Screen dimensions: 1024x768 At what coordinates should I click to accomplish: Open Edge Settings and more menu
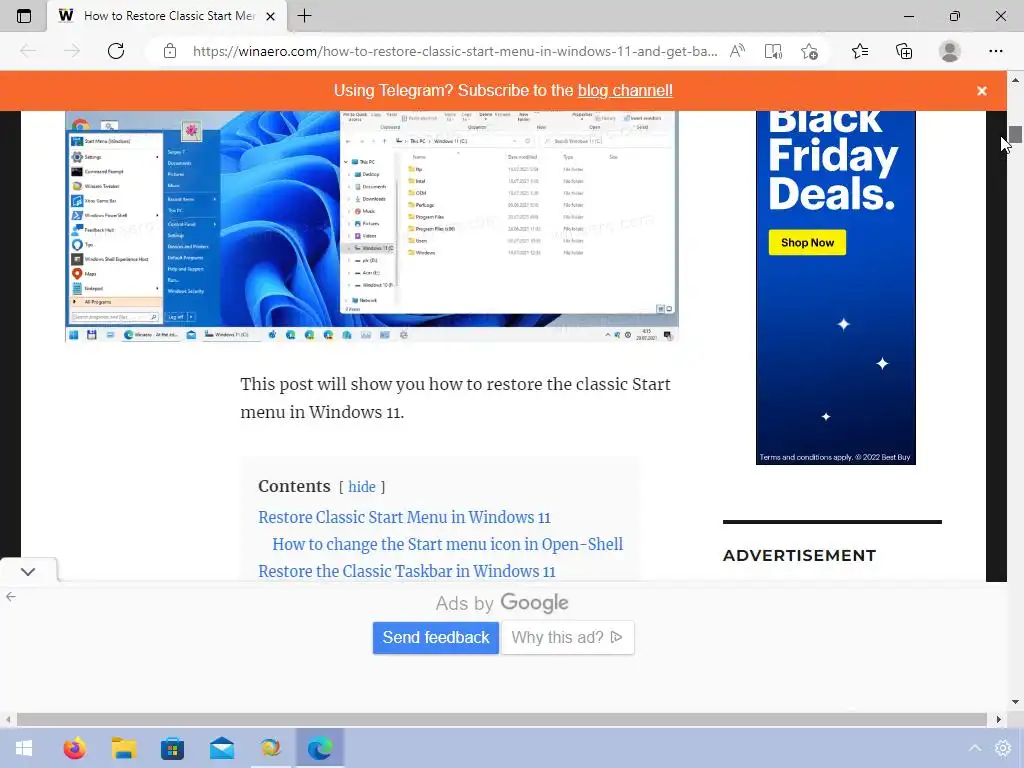pyautogui.click(x=995, y=51)
